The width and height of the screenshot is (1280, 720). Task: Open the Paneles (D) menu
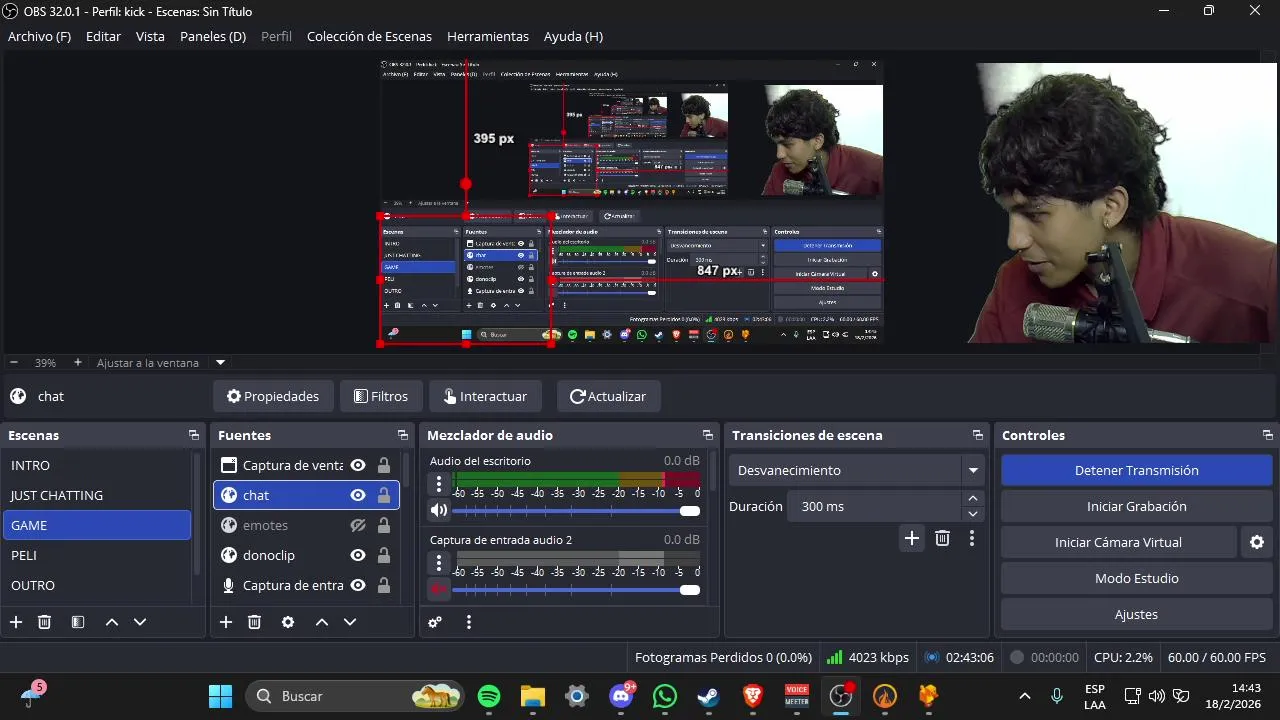click(x=213, y=36)
